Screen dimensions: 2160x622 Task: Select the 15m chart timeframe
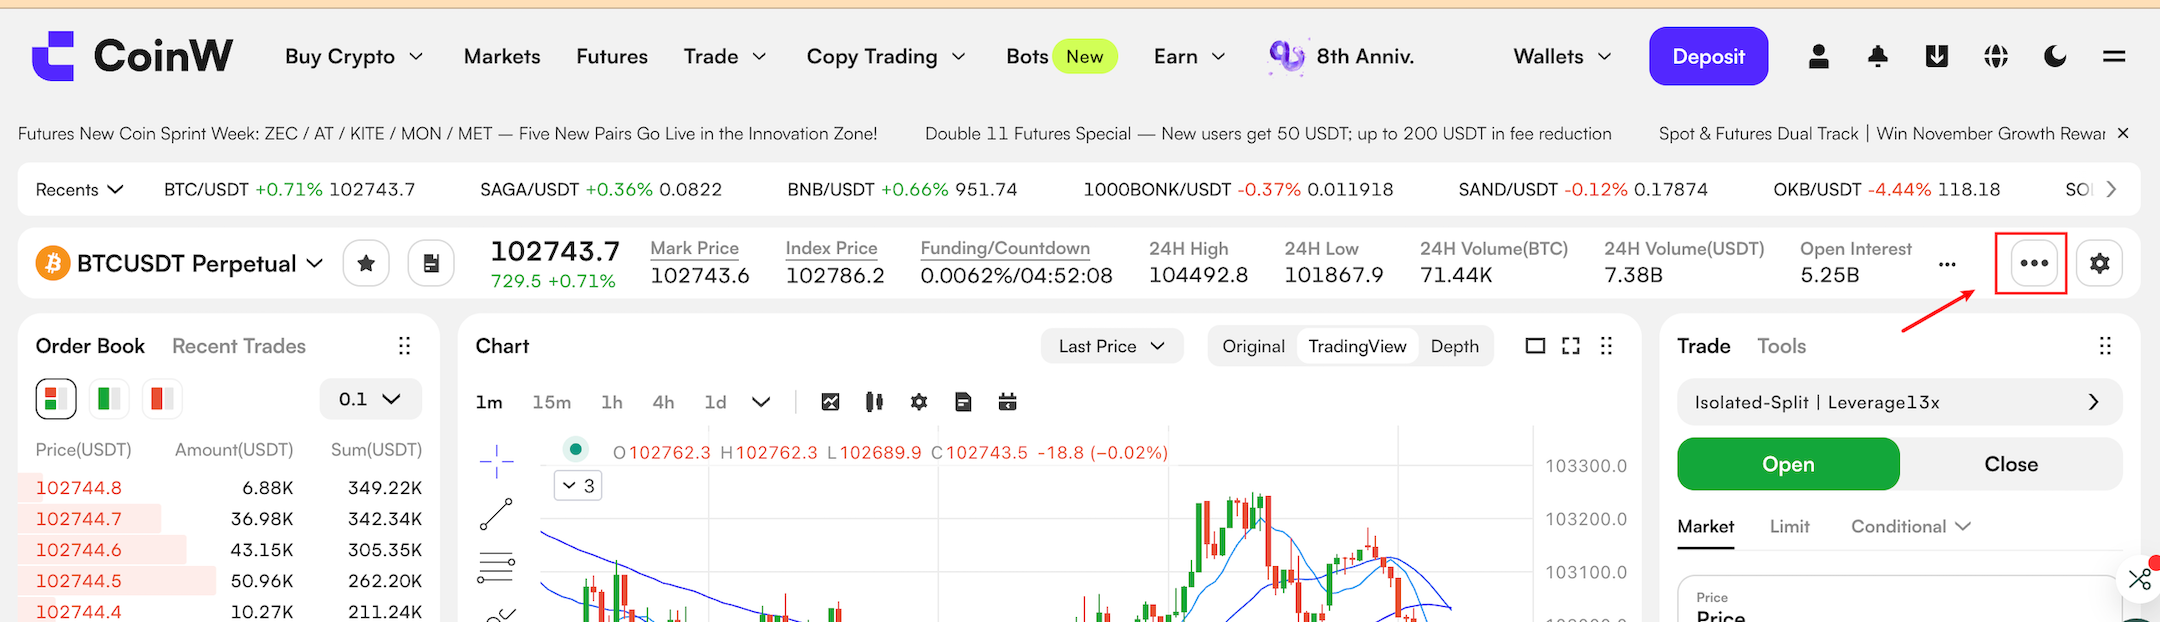pyautogui.click(x=551, y=402)
